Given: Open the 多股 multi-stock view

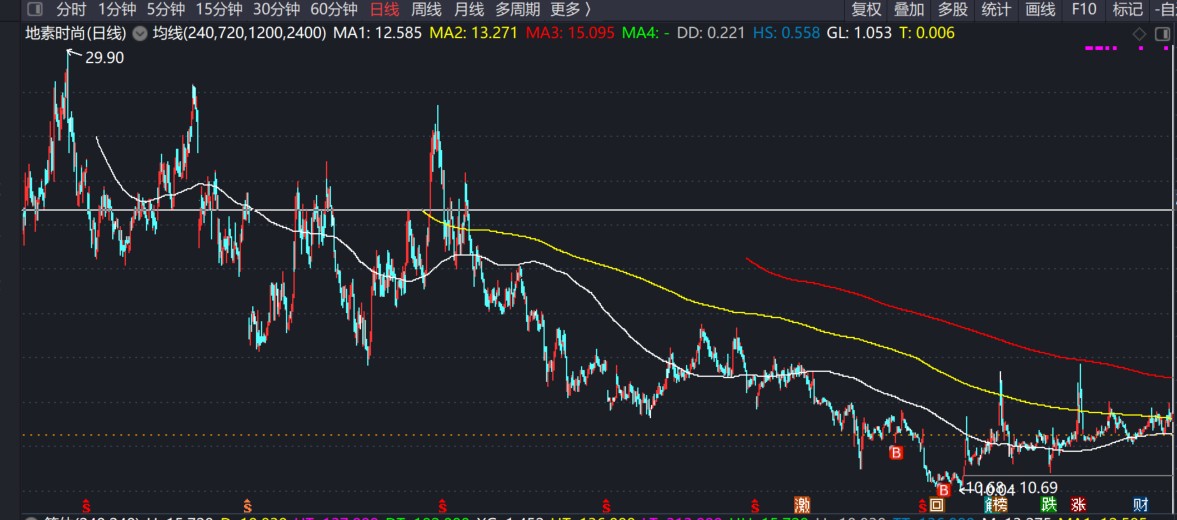Looking at the screenshot, I should [953, 10].
